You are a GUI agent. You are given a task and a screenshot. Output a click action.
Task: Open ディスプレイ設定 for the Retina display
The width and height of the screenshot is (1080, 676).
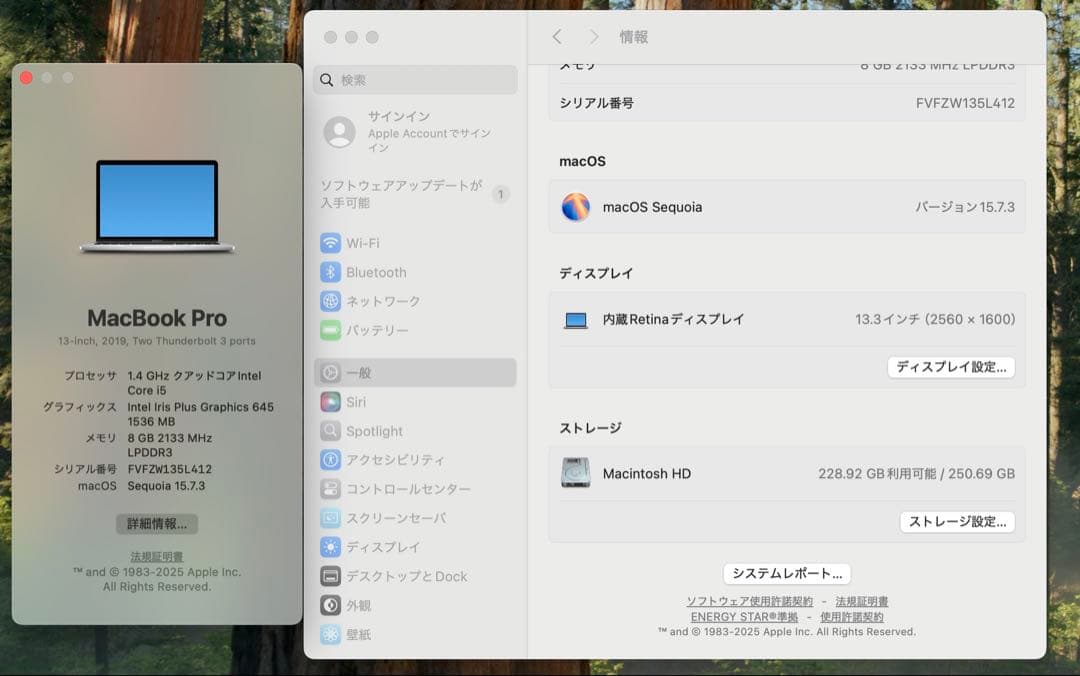951,367
